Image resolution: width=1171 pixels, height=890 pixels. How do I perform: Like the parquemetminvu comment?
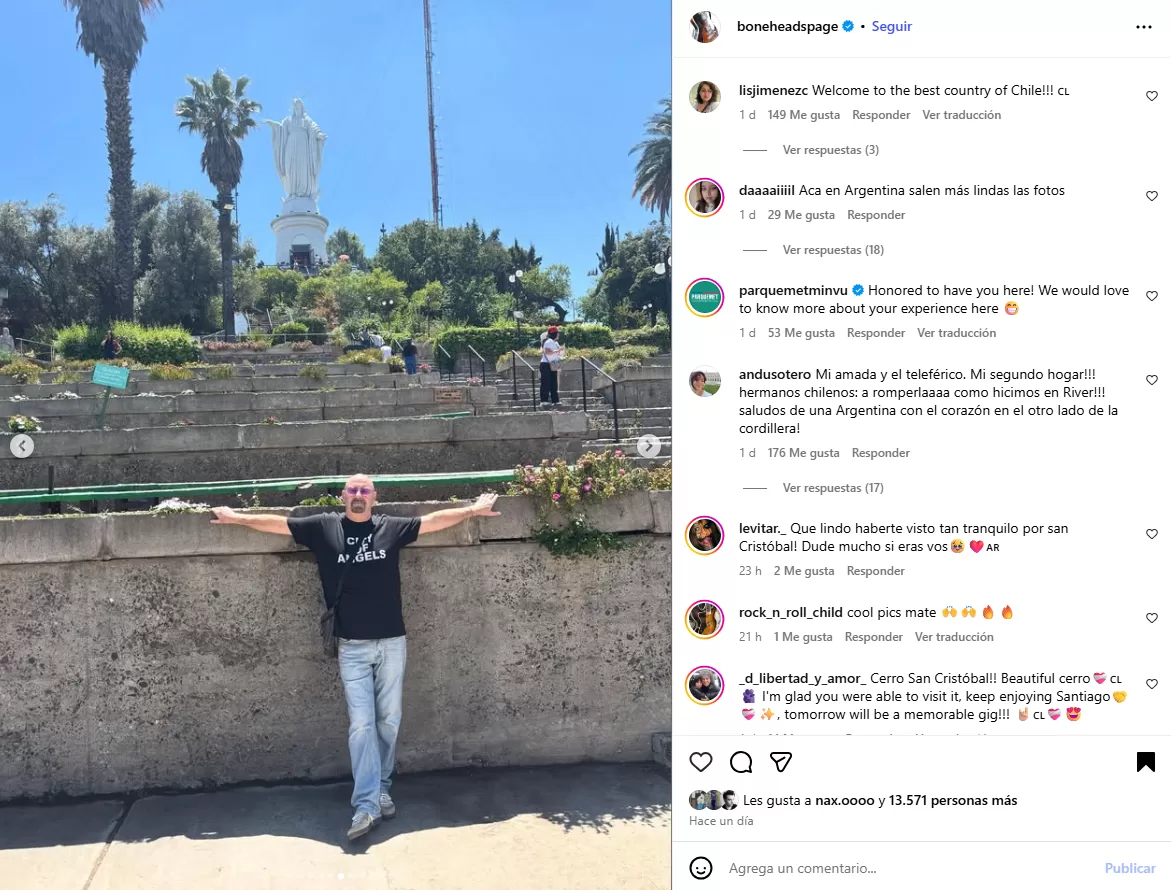pyautogui.click(x=1152, y=296)
